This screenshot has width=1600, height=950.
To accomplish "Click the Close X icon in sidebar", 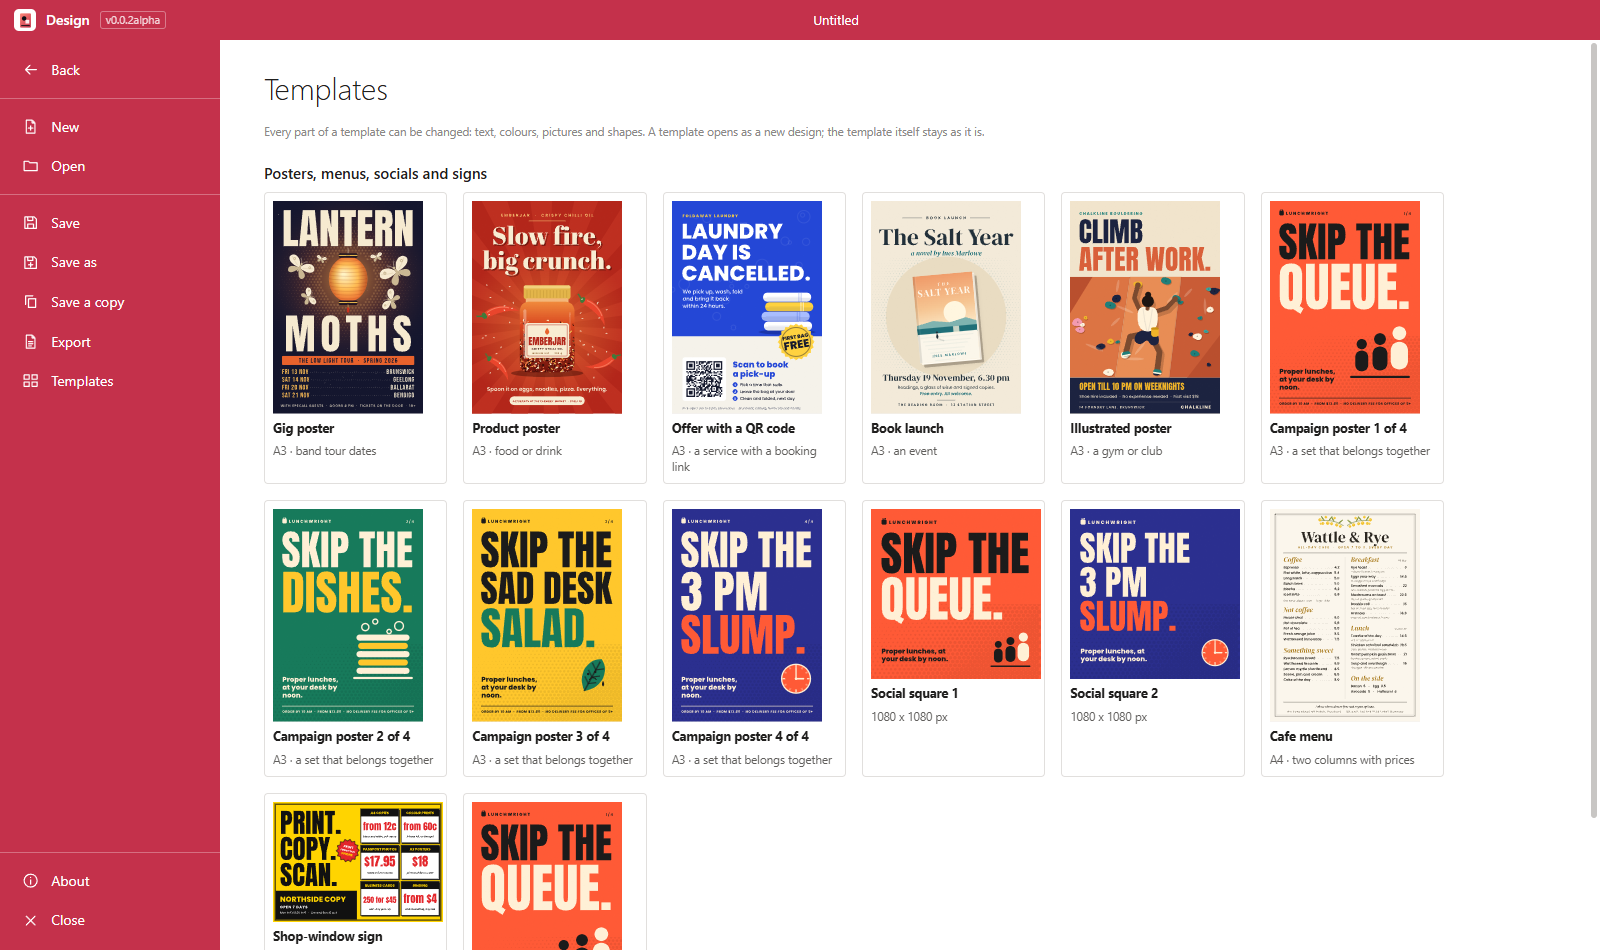I will point(31,920).
